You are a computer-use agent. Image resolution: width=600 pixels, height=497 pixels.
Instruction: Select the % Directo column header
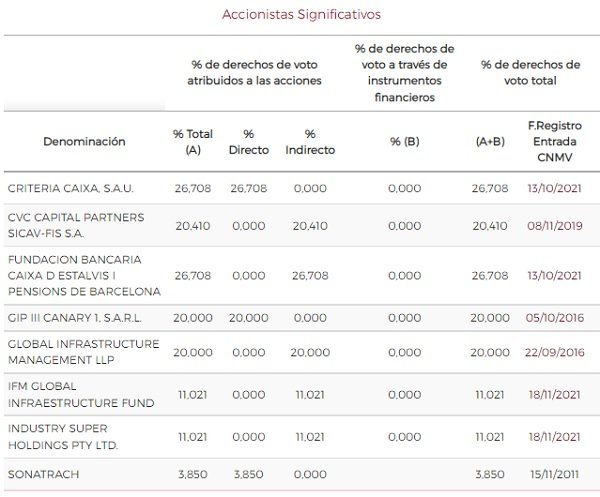pyautogui.click(x=248, y=142)
